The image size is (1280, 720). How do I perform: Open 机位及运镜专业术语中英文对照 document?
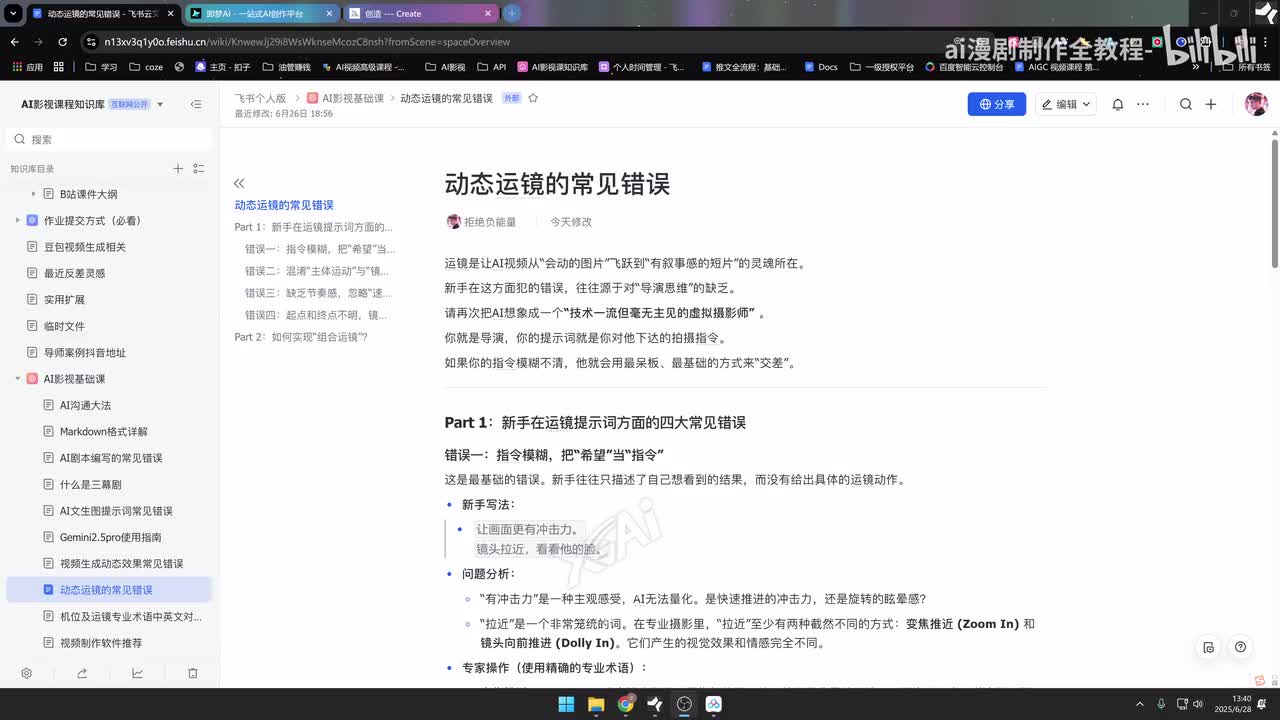(130, 617)
